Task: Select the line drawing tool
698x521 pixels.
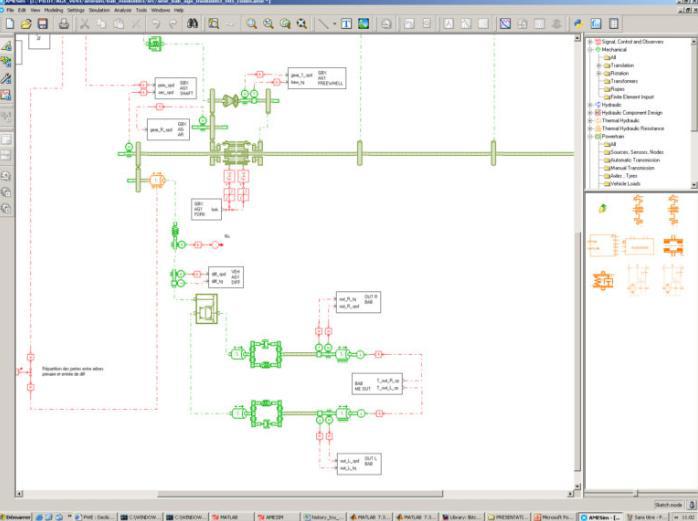Action: (324, 24)
